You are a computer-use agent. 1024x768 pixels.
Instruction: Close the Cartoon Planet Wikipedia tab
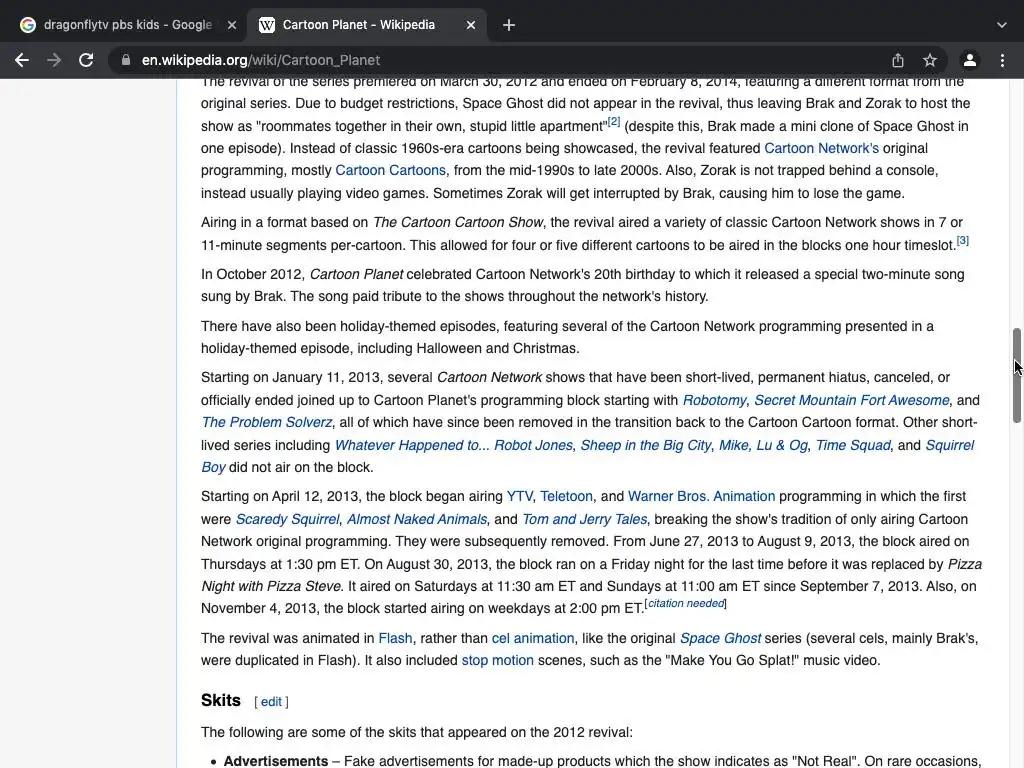pyautogui.click(x=471, y=25)
